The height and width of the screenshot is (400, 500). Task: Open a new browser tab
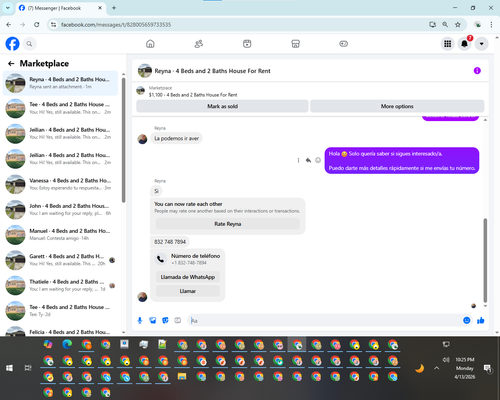(114, 8)
